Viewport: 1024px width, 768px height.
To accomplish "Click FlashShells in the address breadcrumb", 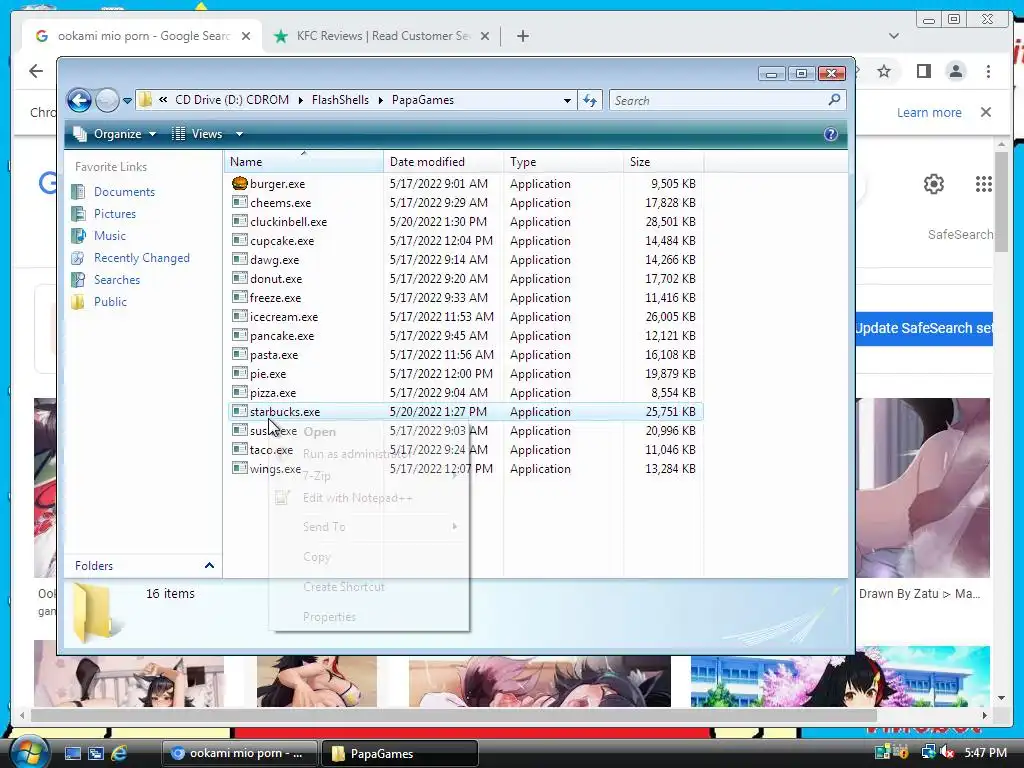I will click(x=340, y=100).
